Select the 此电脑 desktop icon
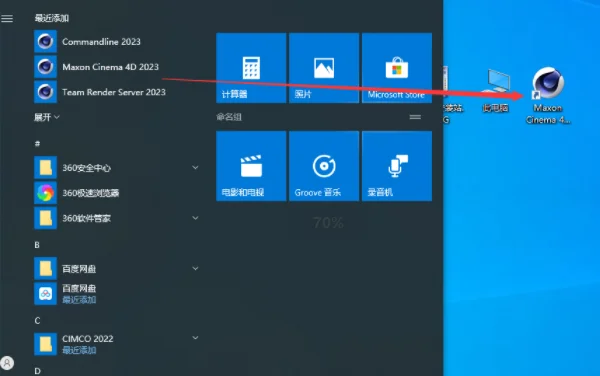The image size is (600, 376). tap(496, 91)
